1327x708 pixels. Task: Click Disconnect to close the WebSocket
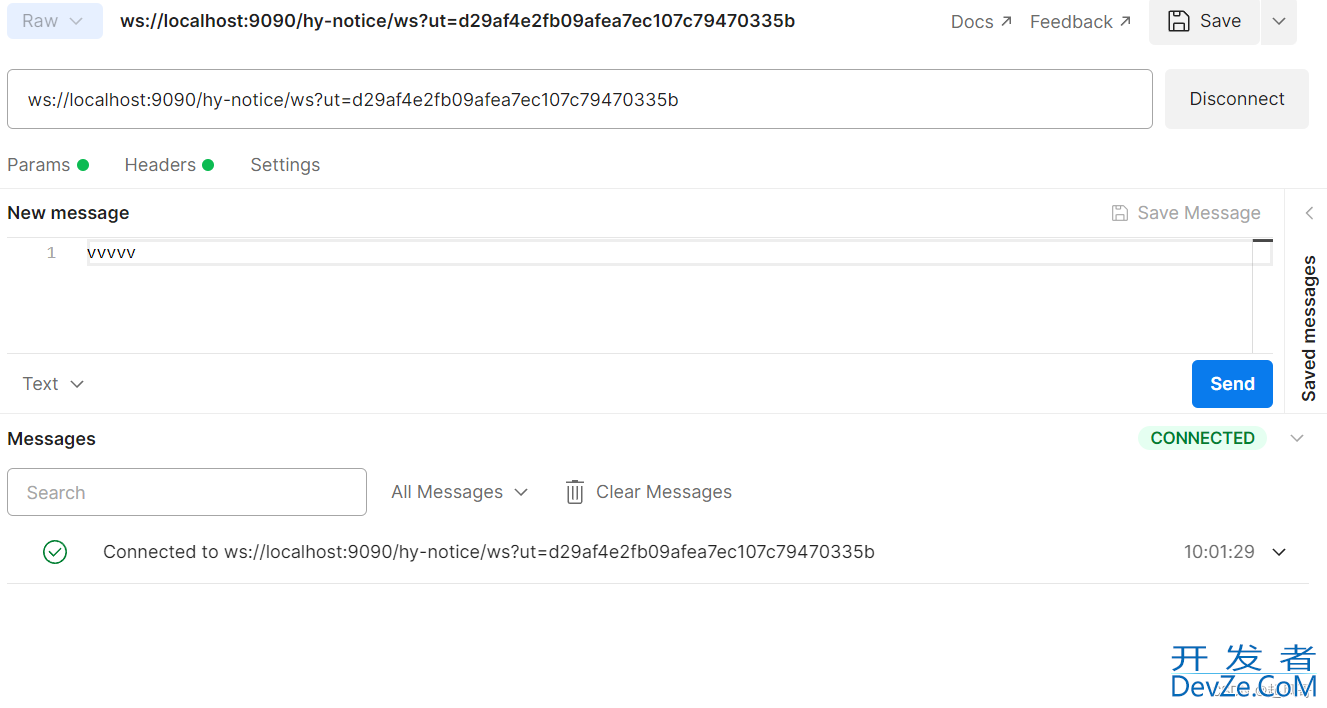pos(1236,99)
